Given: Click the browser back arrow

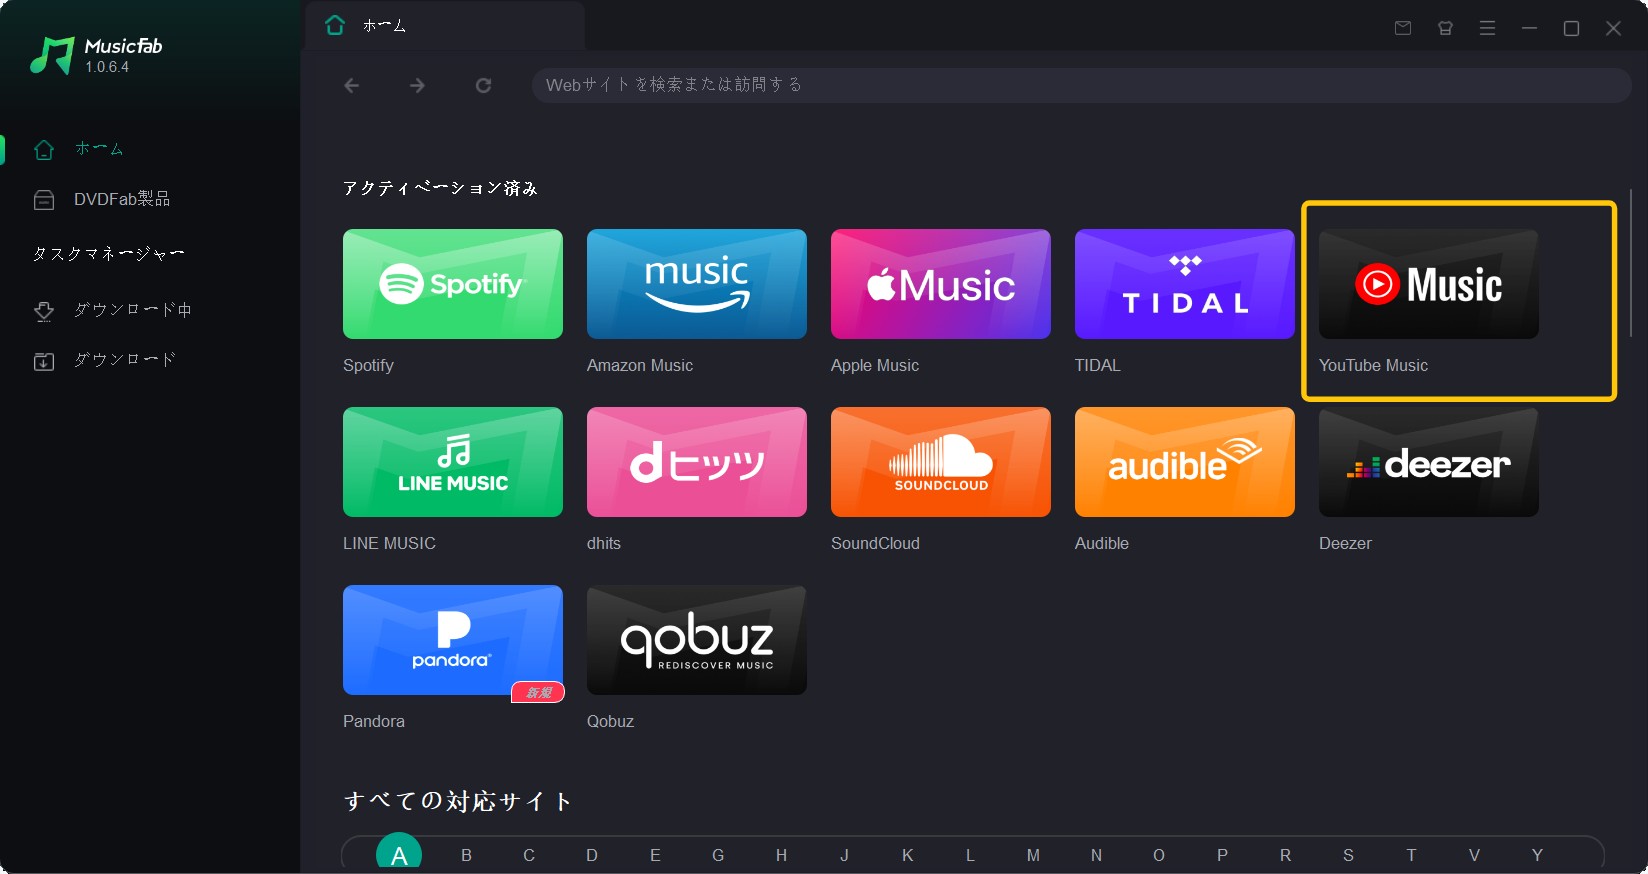Looking at the screenshot, I should coord(352,85).
